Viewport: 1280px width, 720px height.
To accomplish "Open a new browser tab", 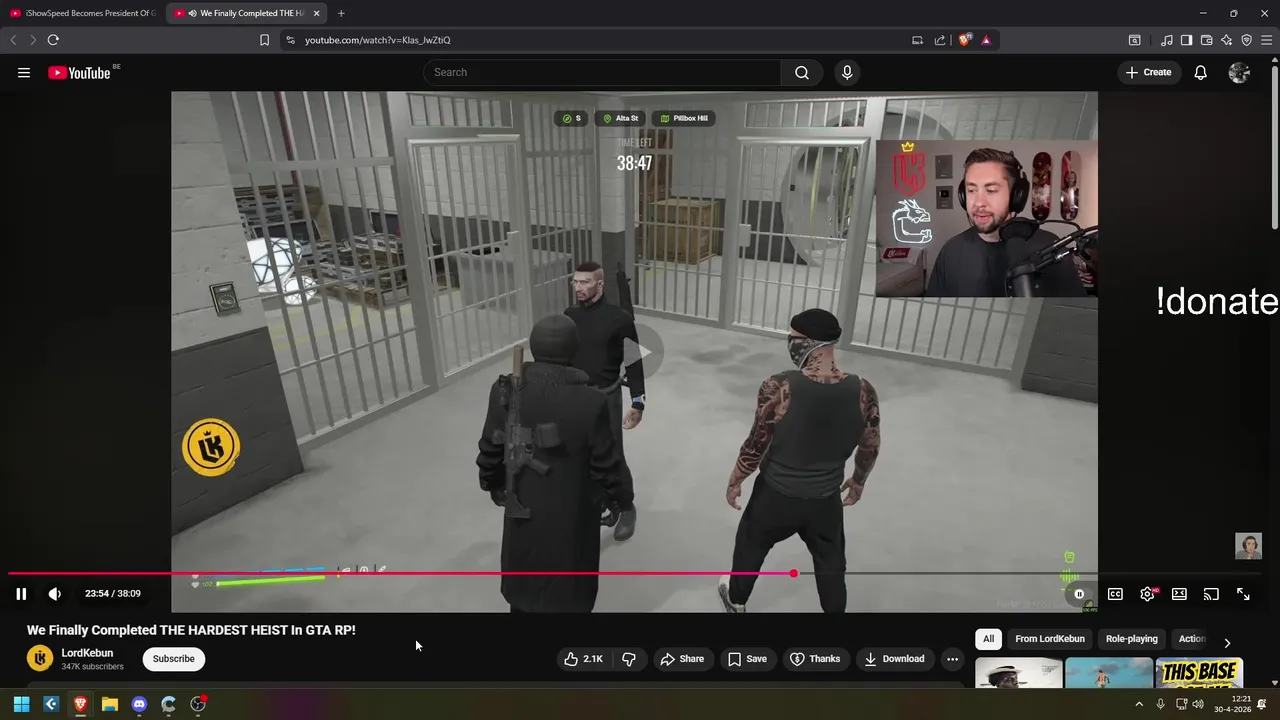I will [341, 13].
